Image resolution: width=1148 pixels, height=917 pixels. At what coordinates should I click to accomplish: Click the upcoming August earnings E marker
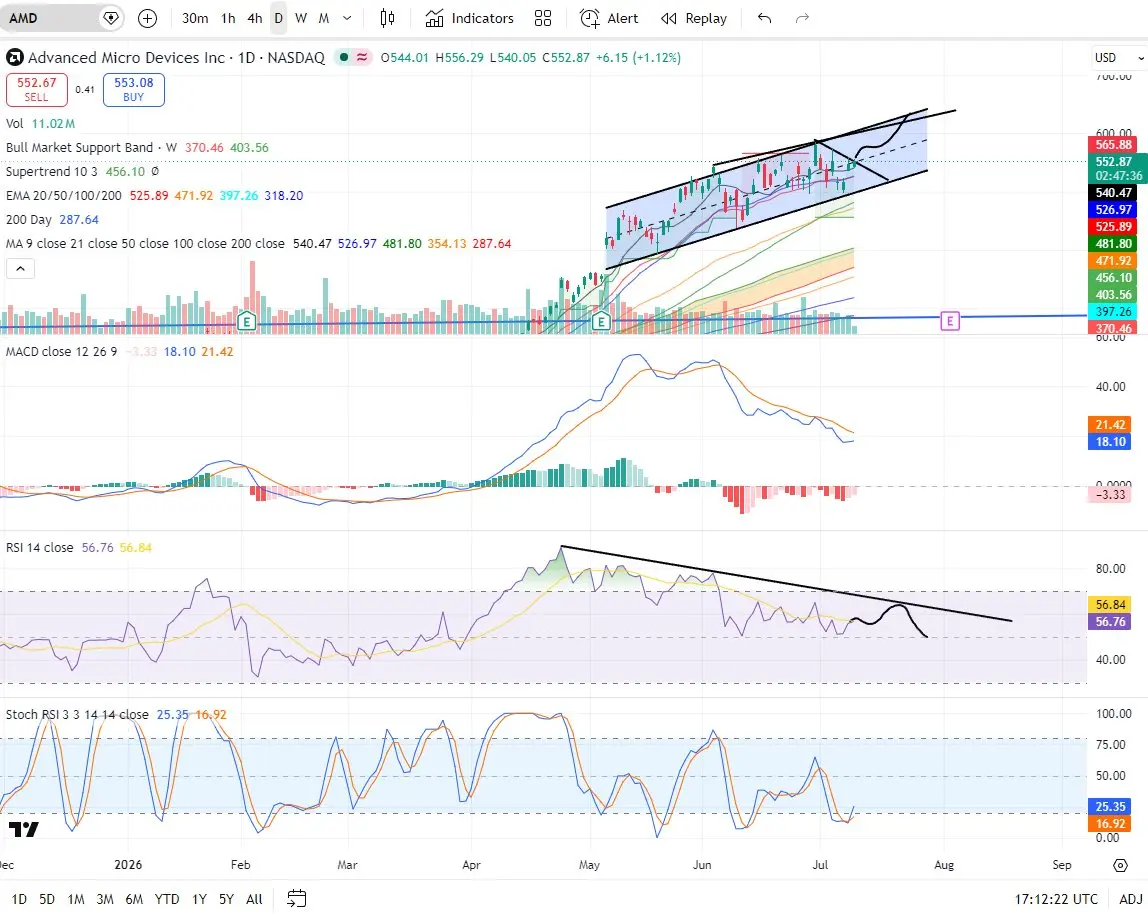[x=950, y=321]
